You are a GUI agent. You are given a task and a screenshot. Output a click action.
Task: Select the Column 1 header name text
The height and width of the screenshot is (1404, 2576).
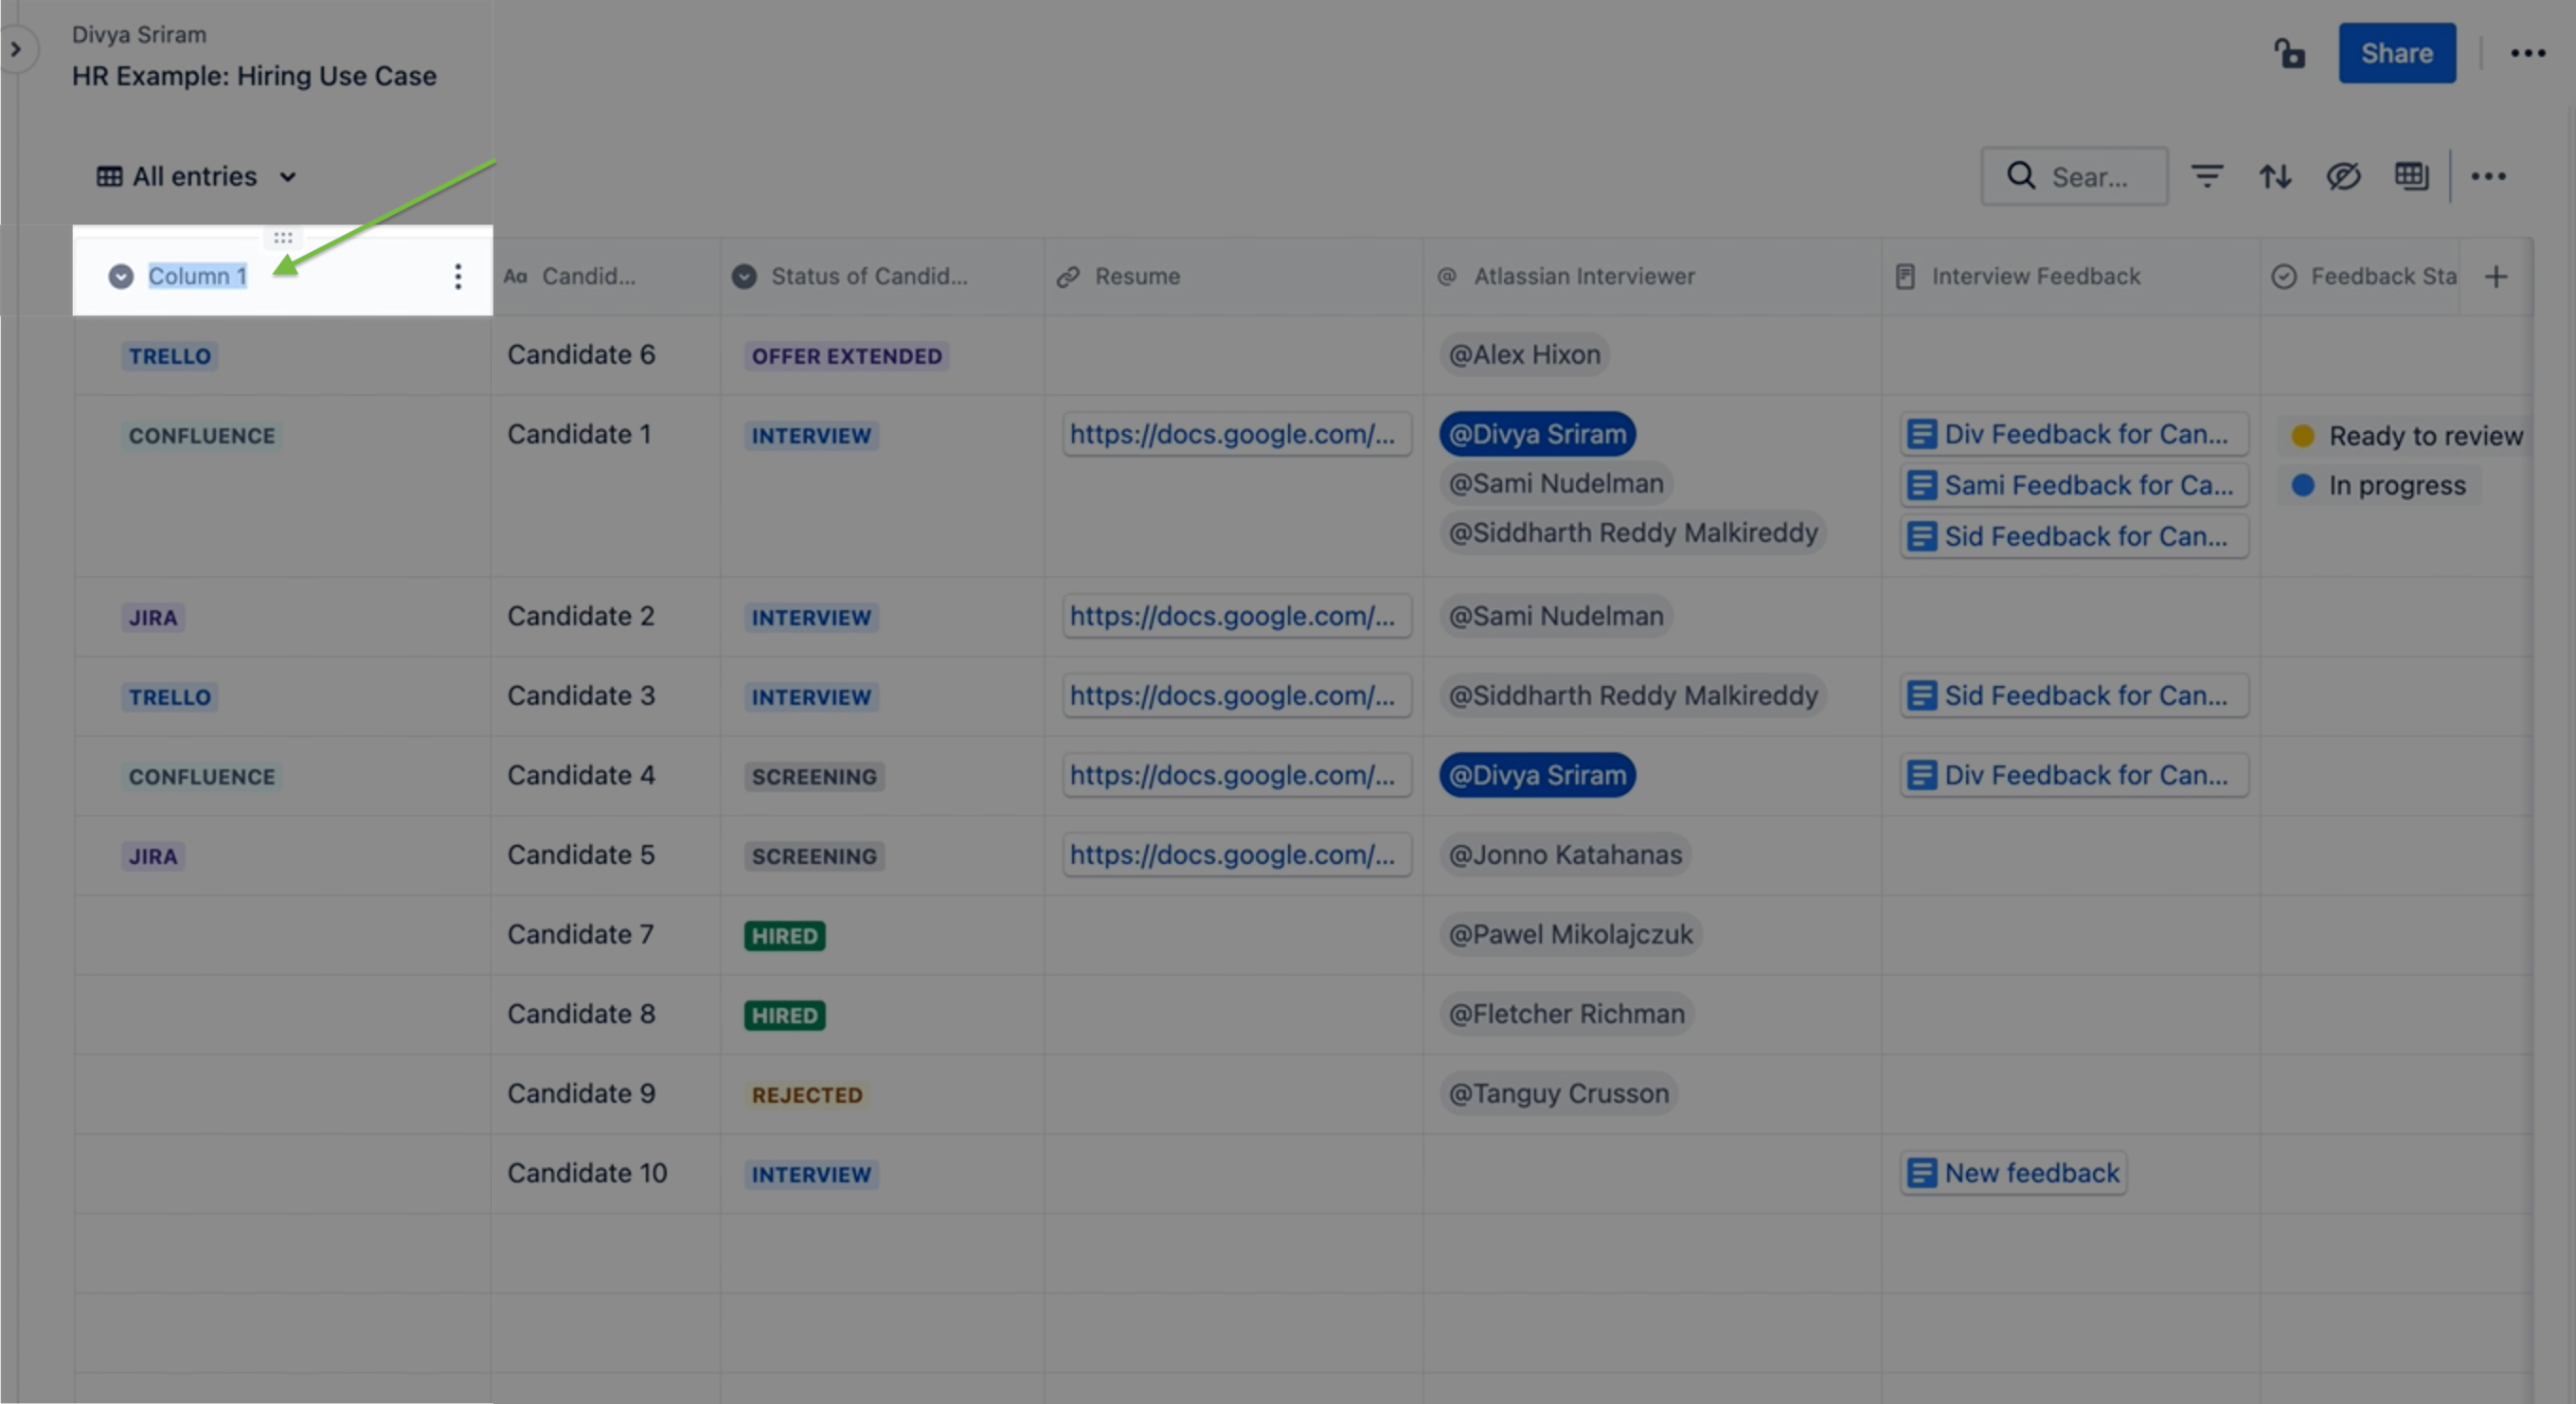pos(198,276)
